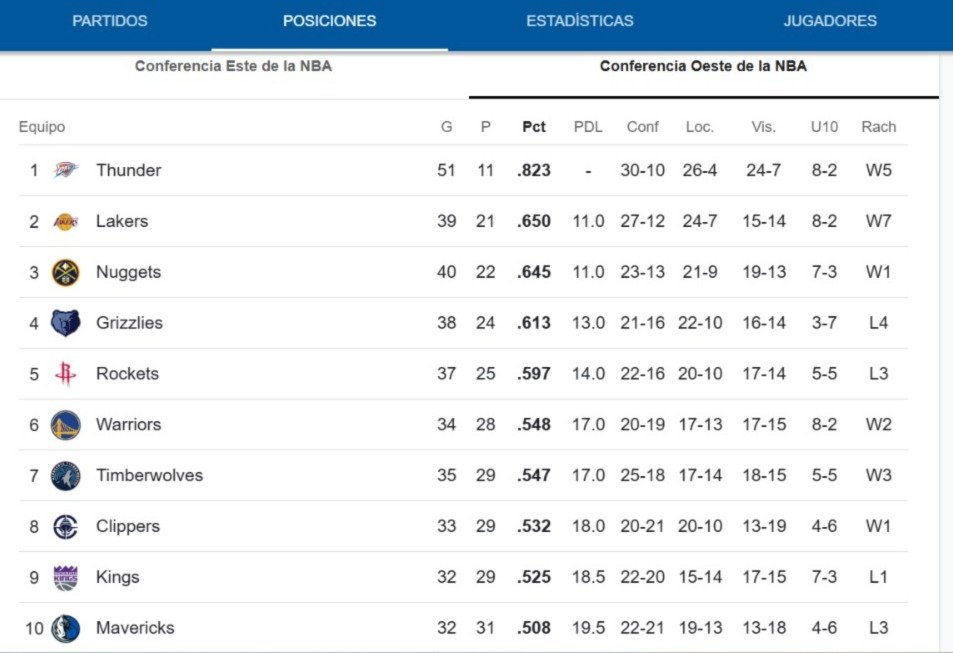Open the PARTIDOS tab
The image size is (953, 653).
pos(110,21)
